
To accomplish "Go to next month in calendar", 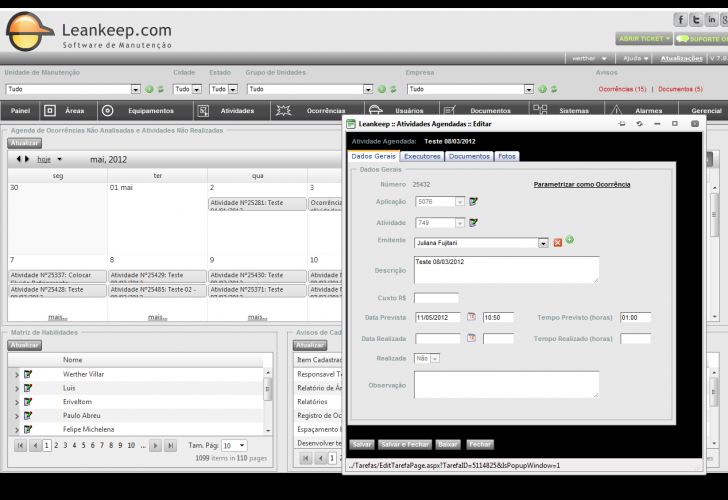I will tap(27, 159).
